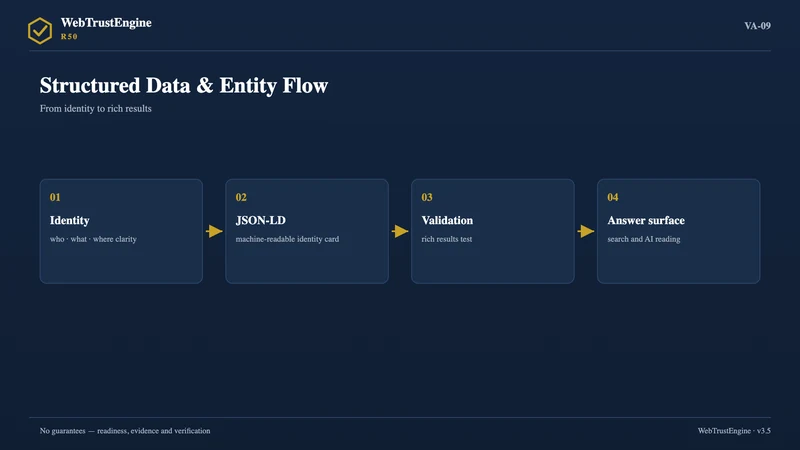
Task: Click the 'No guarantees' footer disclaimer
Action: tap(125, 431)
